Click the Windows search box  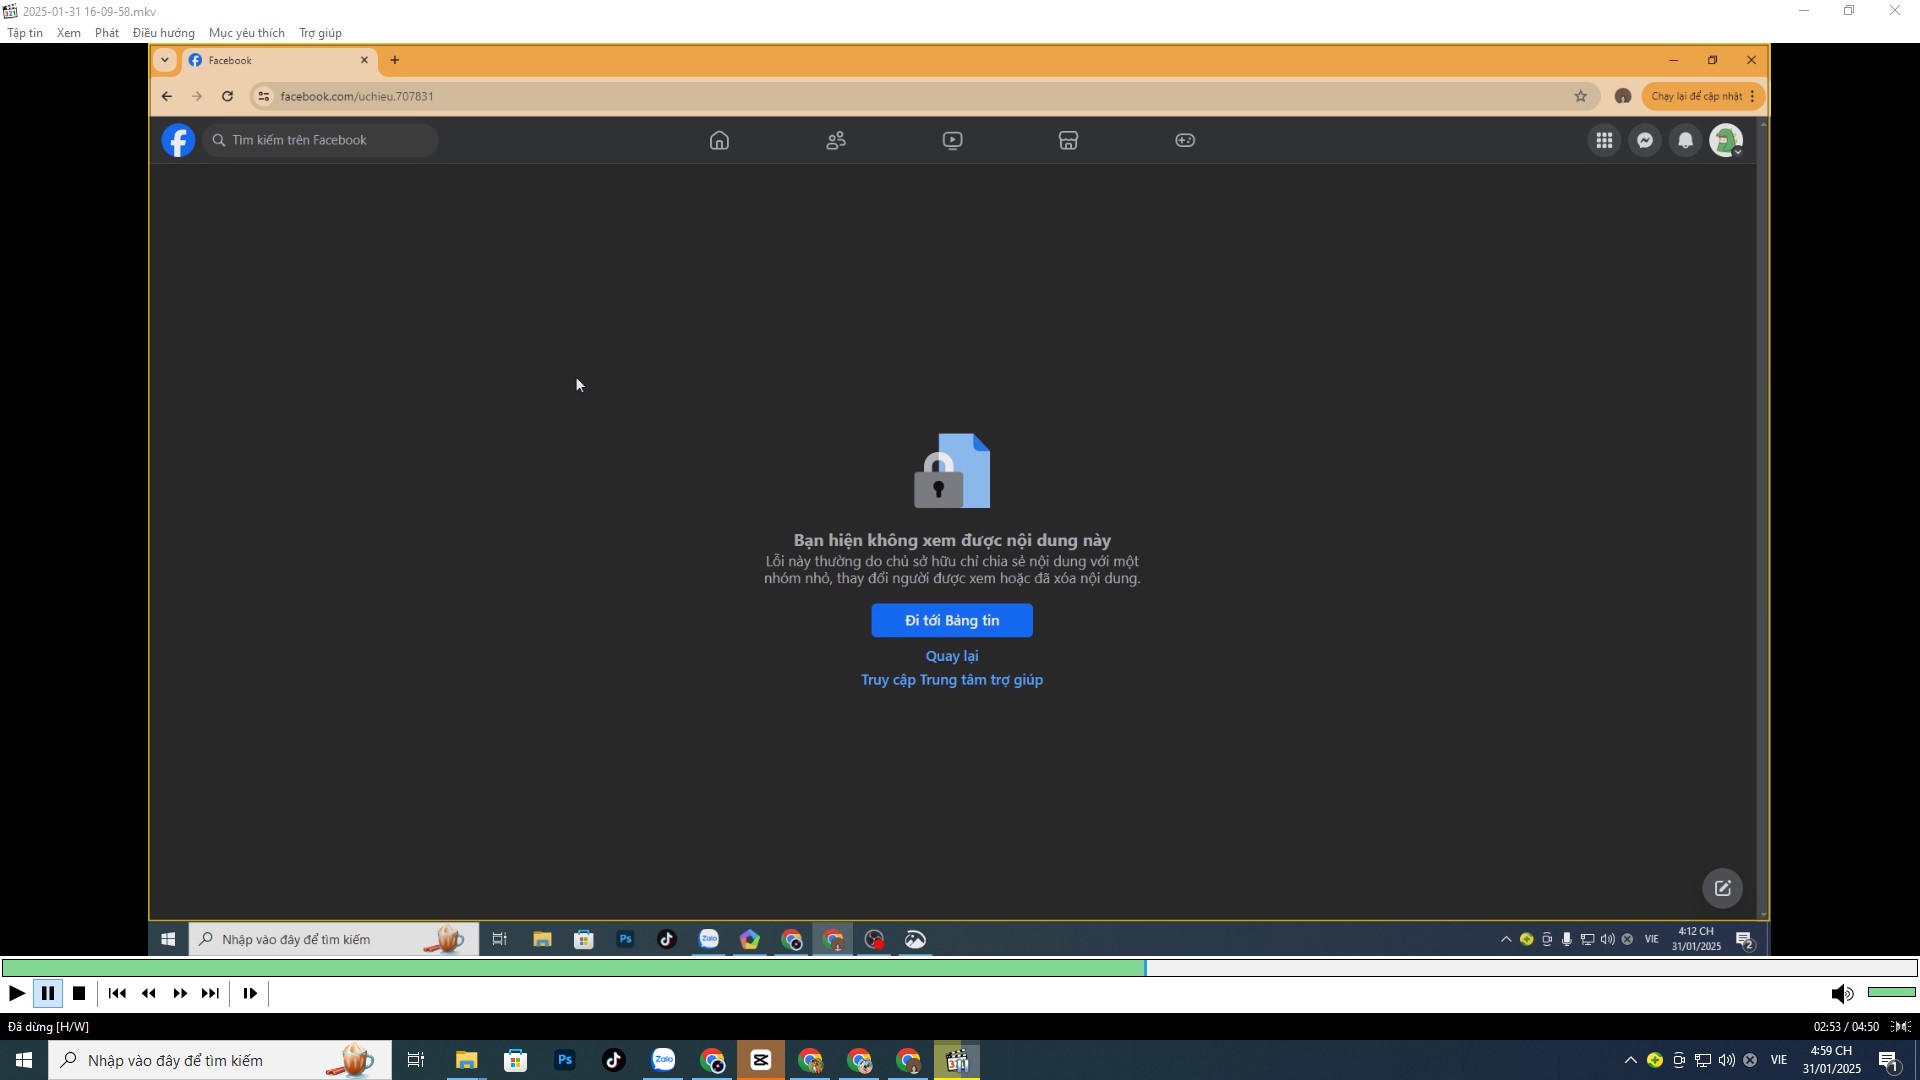click(220, 1060)
